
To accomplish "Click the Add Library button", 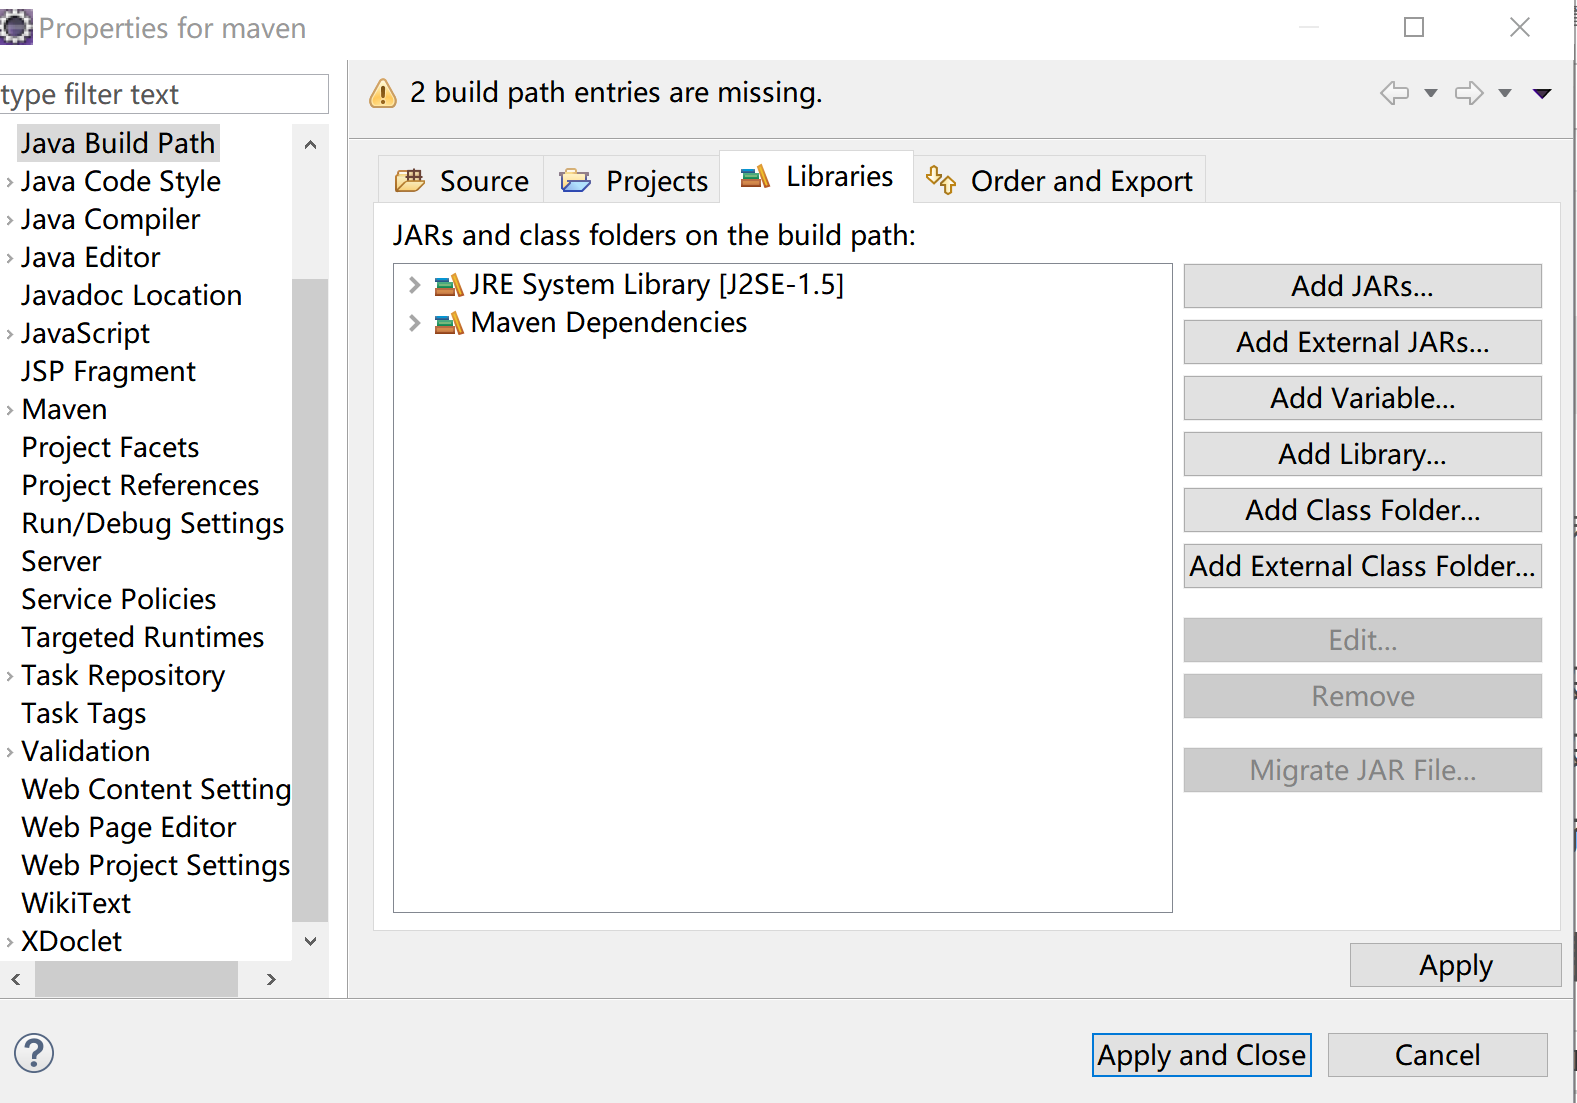I will coord(1362,454).
